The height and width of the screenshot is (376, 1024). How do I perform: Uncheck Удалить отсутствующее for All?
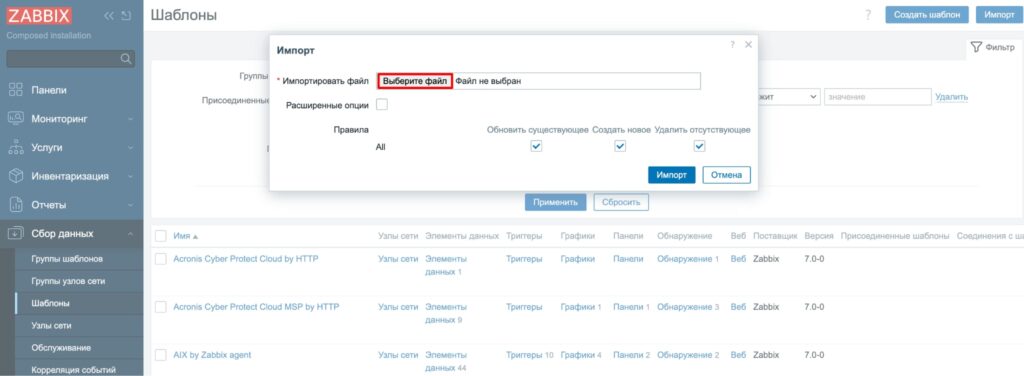(699, 147)
